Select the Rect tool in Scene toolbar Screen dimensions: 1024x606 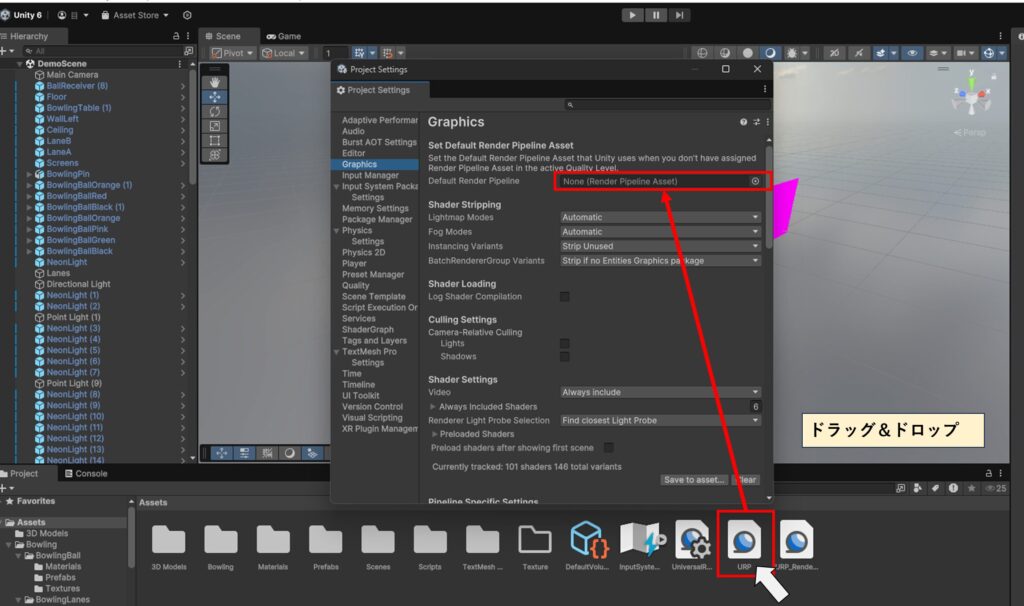coord(214,140)
